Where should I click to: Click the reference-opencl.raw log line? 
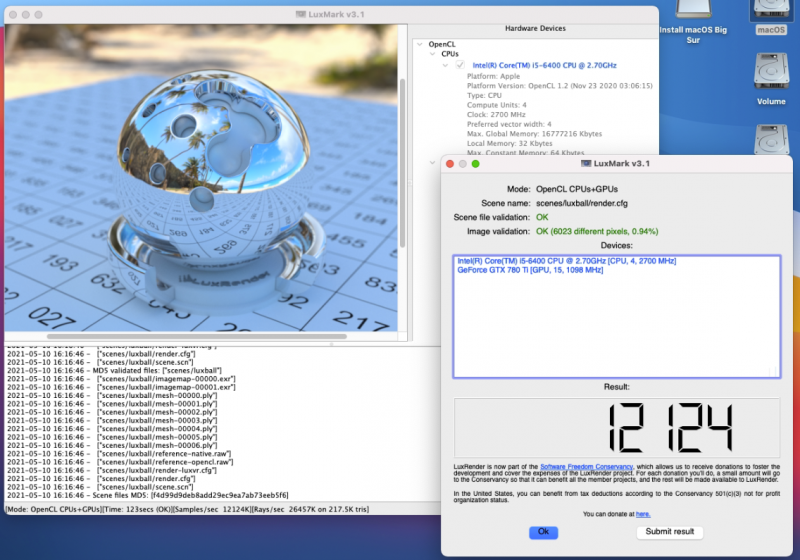click(120, 462)
